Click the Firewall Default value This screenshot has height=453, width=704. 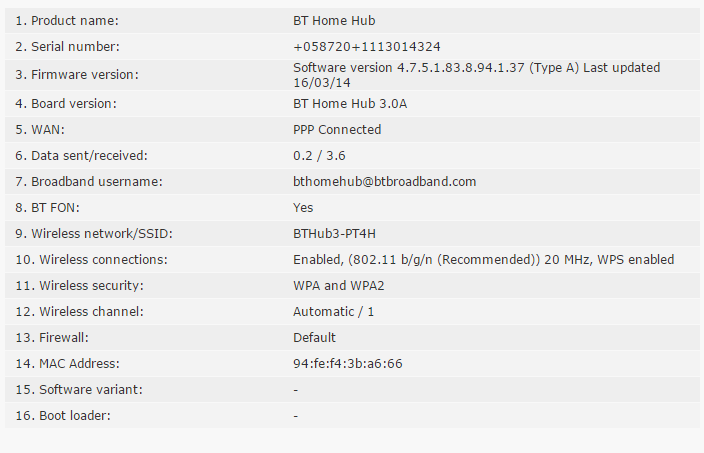coord(314,337)
